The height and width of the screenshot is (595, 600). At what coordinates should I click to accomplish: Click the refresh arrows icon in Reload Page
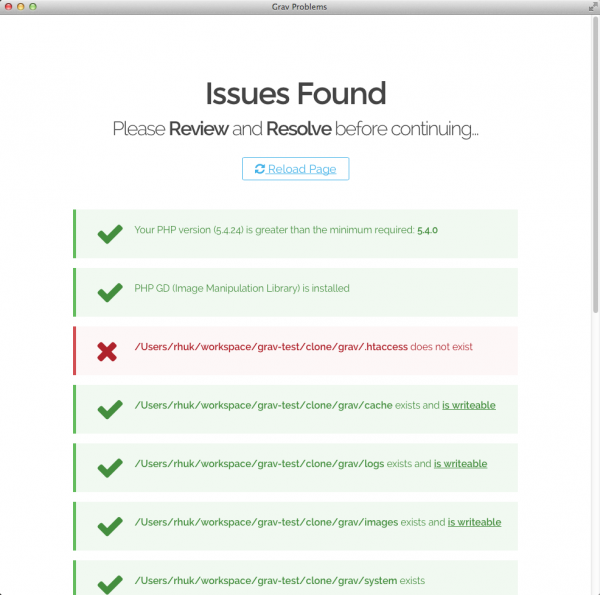(x=260, y=169)
